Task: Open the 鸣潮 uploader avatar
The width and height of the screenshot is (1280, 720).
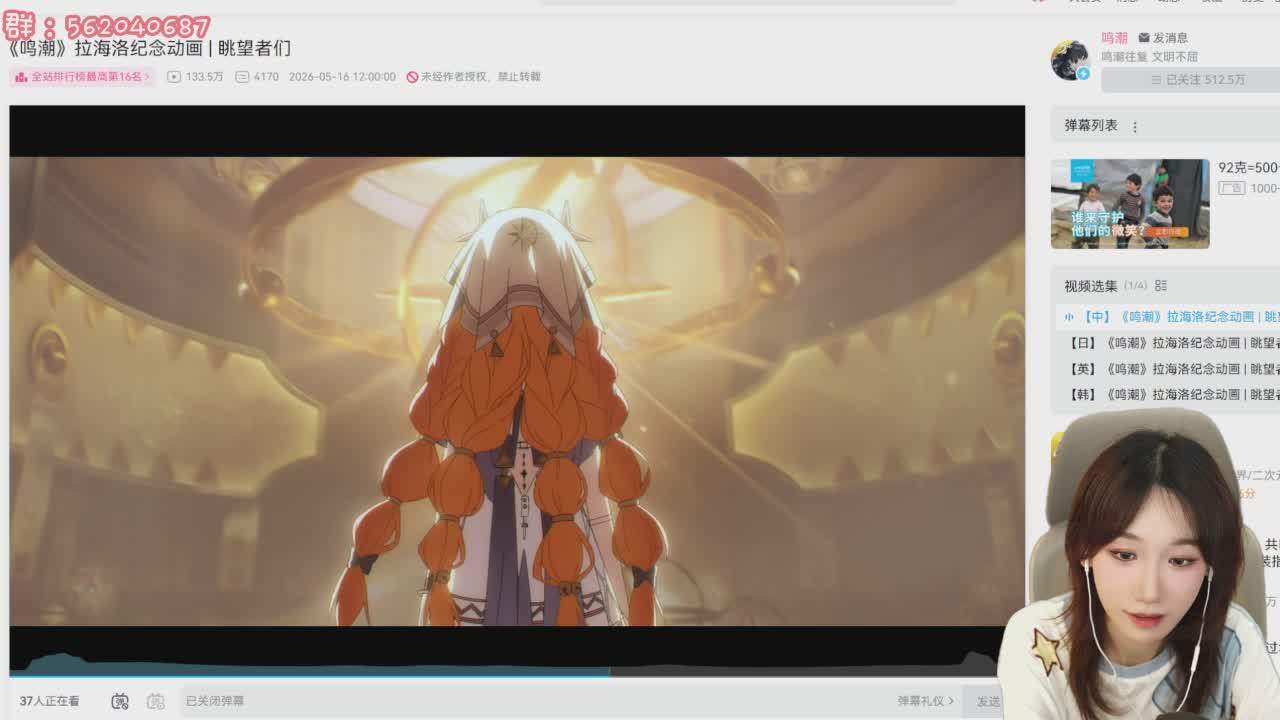Action: coord(1070,60)
